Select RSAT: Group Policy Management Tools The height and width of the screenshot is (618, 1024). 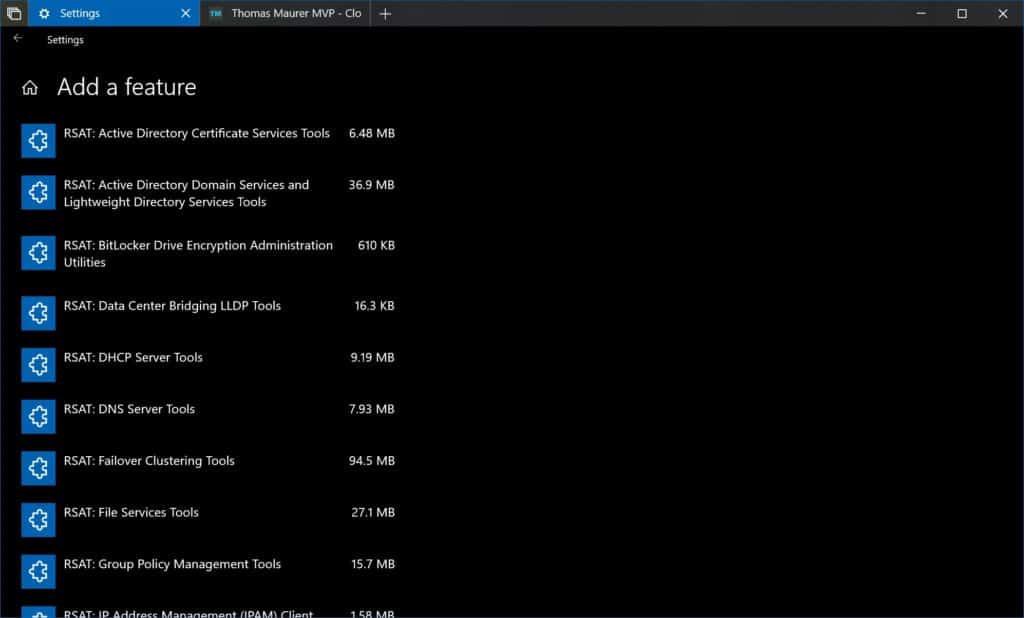pyautogui.click(x=172, y=564)
